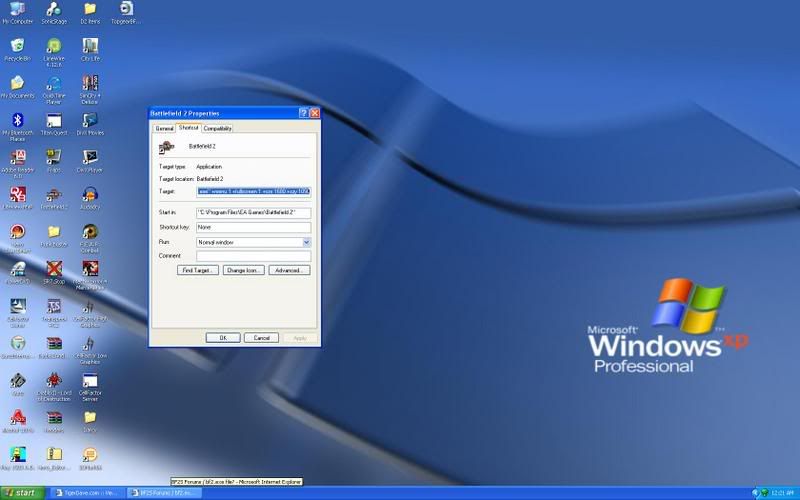Launch the PowerDVD shortcut

(x=17, y=273)
